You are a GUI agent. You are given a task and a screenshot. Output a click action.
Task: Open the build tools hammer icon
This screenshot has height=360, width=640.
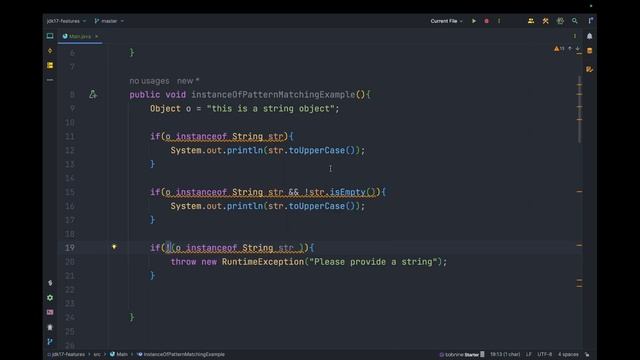[545, 21]
